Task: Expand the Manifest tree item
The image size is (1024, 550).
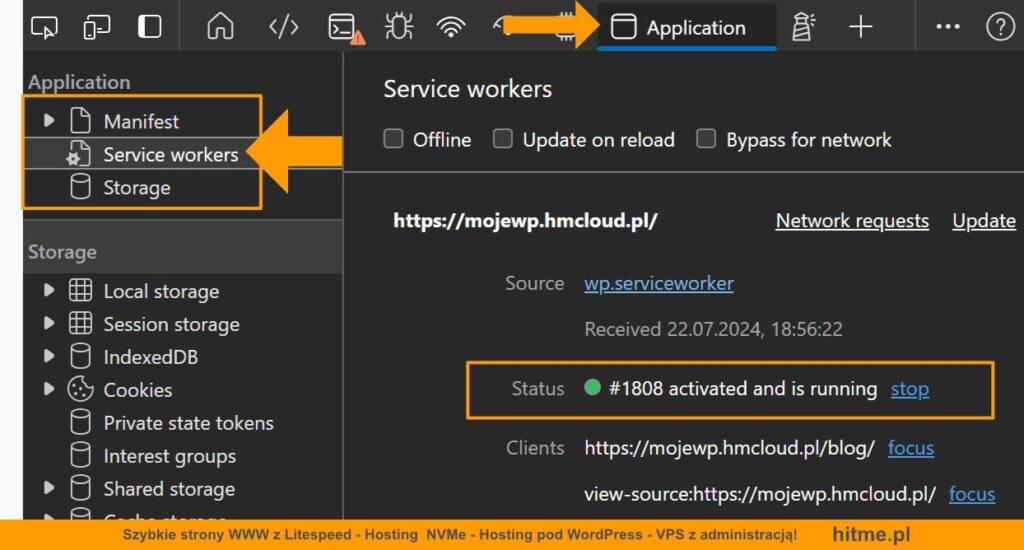Action: coord(49,121)
